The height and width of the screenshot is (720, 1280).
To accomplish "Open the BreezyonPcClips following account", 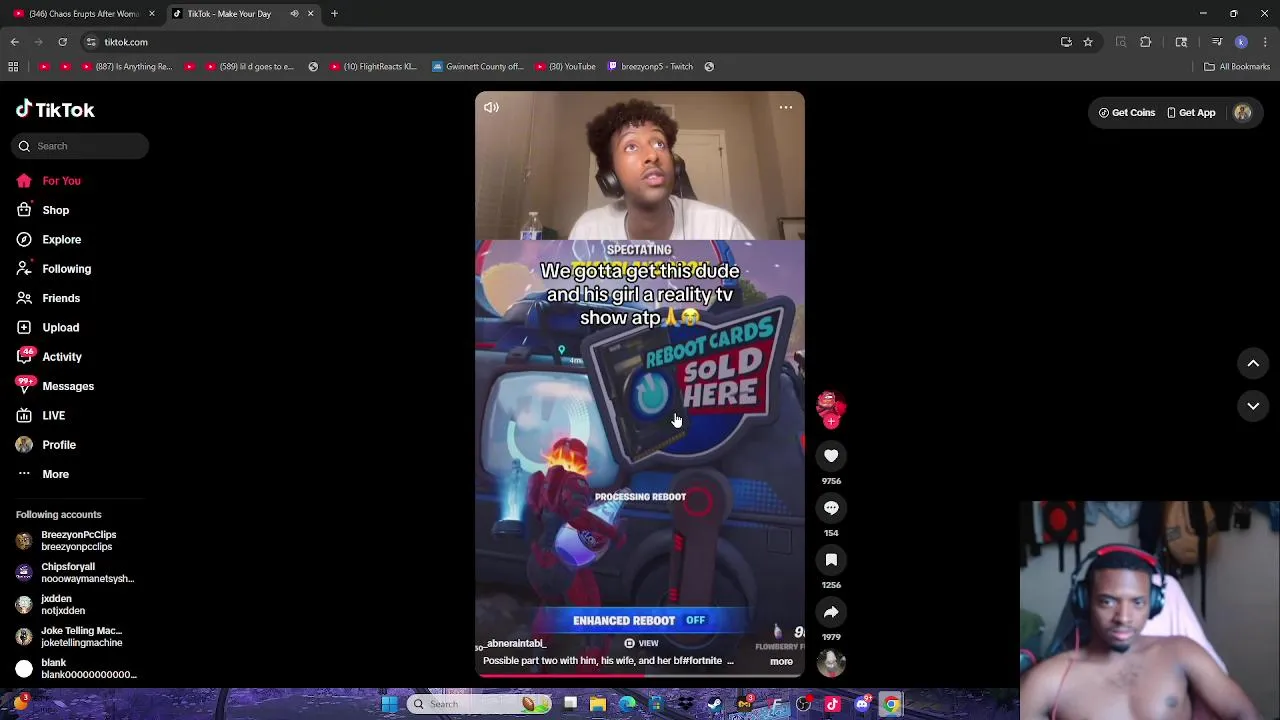I will [x=78, y=541].
